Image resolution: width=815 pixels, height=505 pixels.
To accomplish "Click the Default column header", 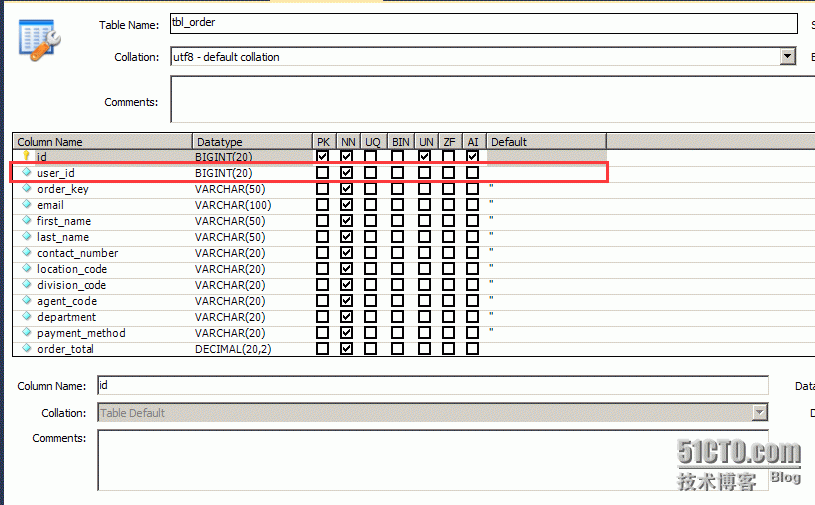I will (546, 141).
